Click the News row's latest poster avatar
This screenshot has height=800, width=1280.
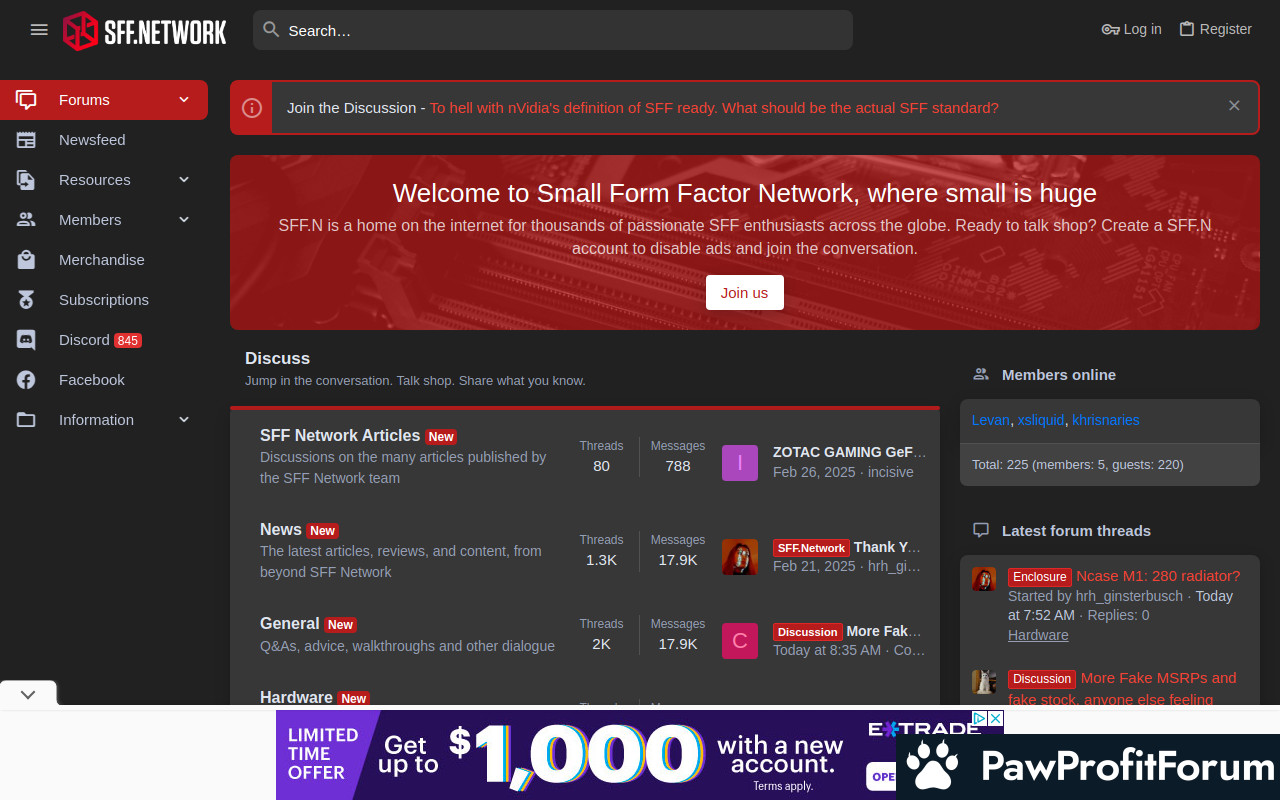coord(740,557)
